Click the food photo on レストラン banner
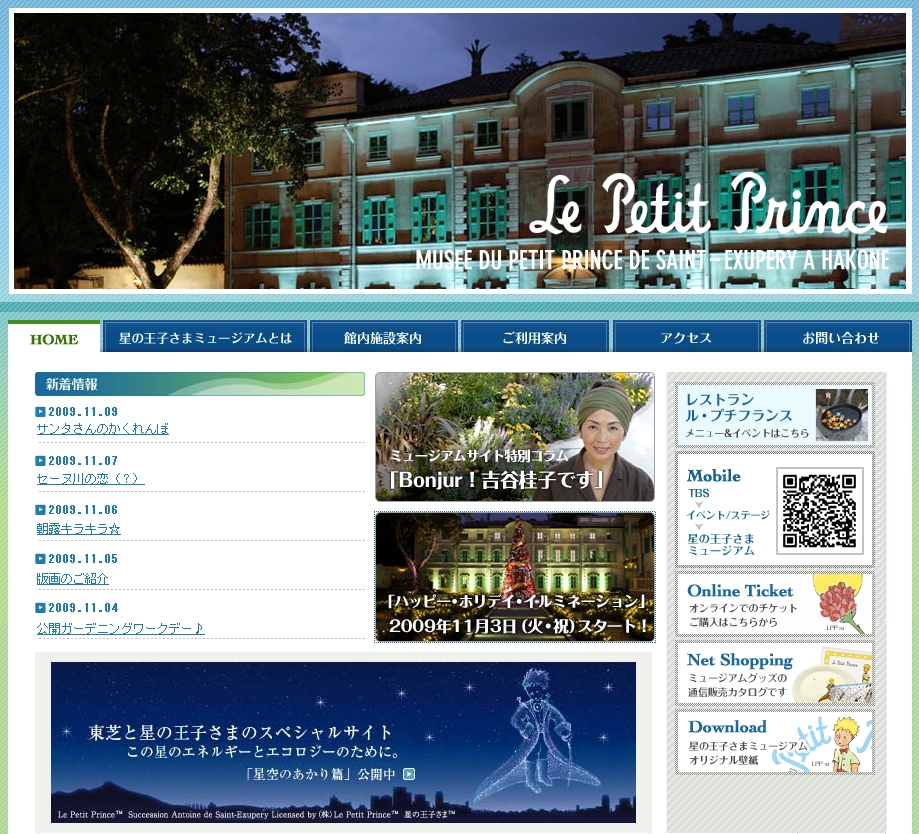 click(841, 414)
